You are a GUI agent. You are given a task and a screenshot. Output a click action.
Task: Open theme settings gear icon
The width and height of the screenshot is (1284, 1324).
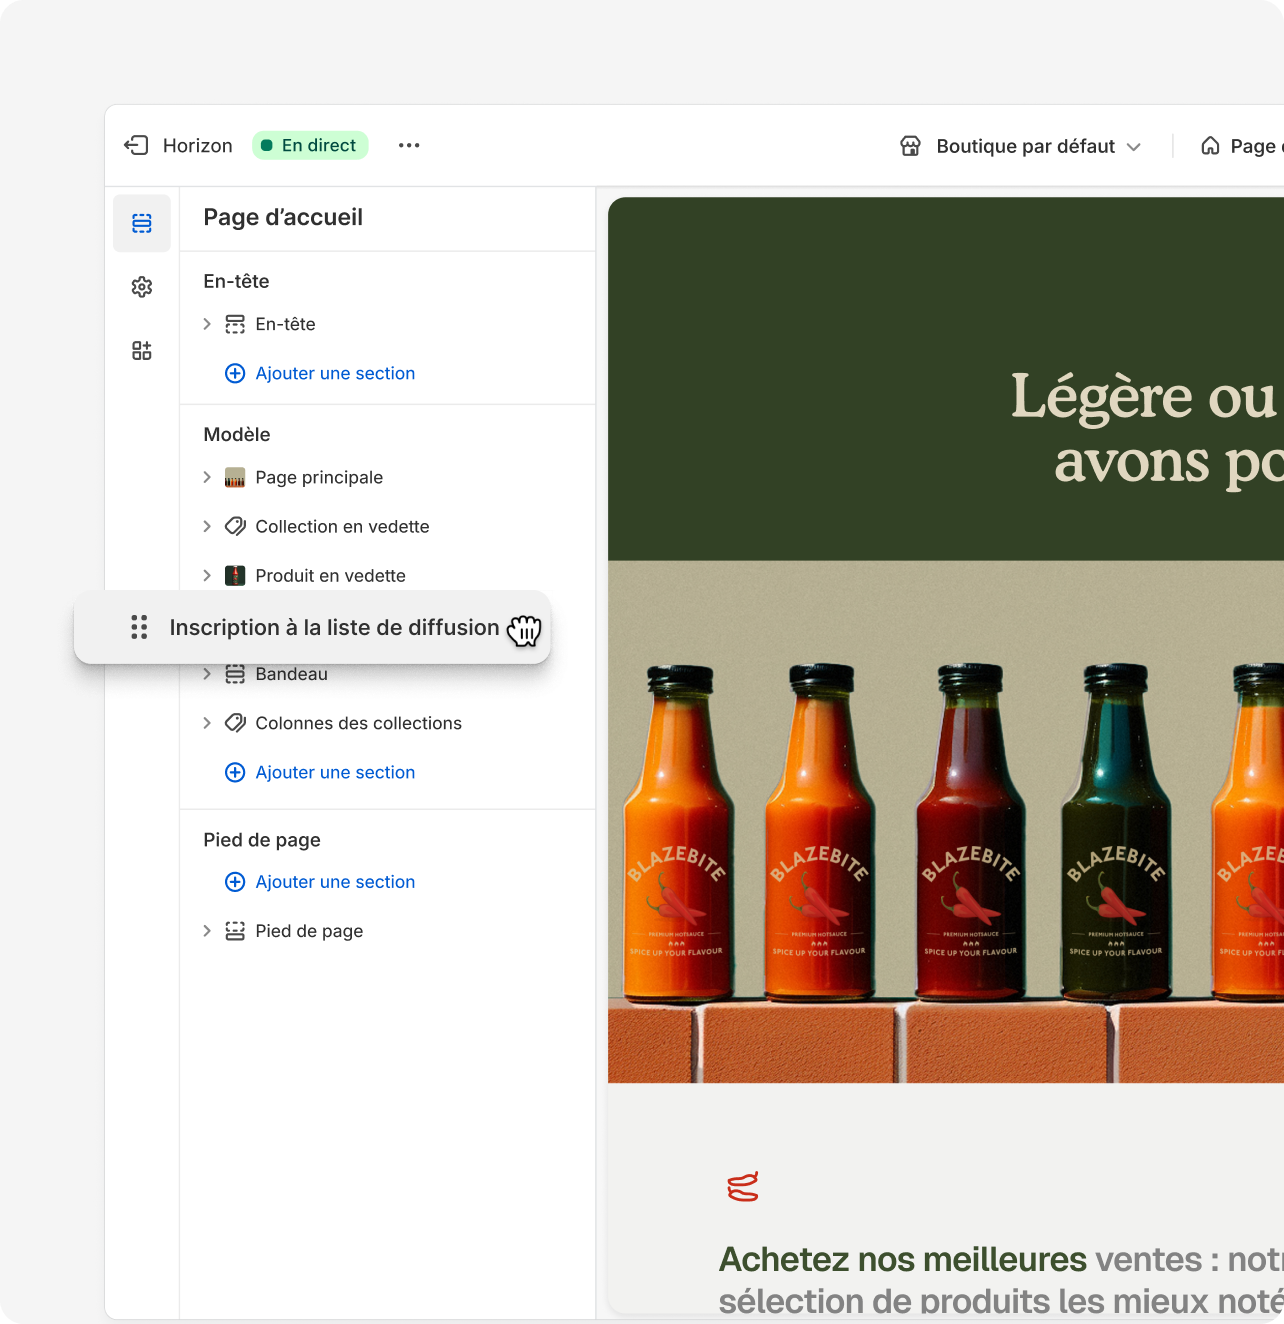(142, 287)
